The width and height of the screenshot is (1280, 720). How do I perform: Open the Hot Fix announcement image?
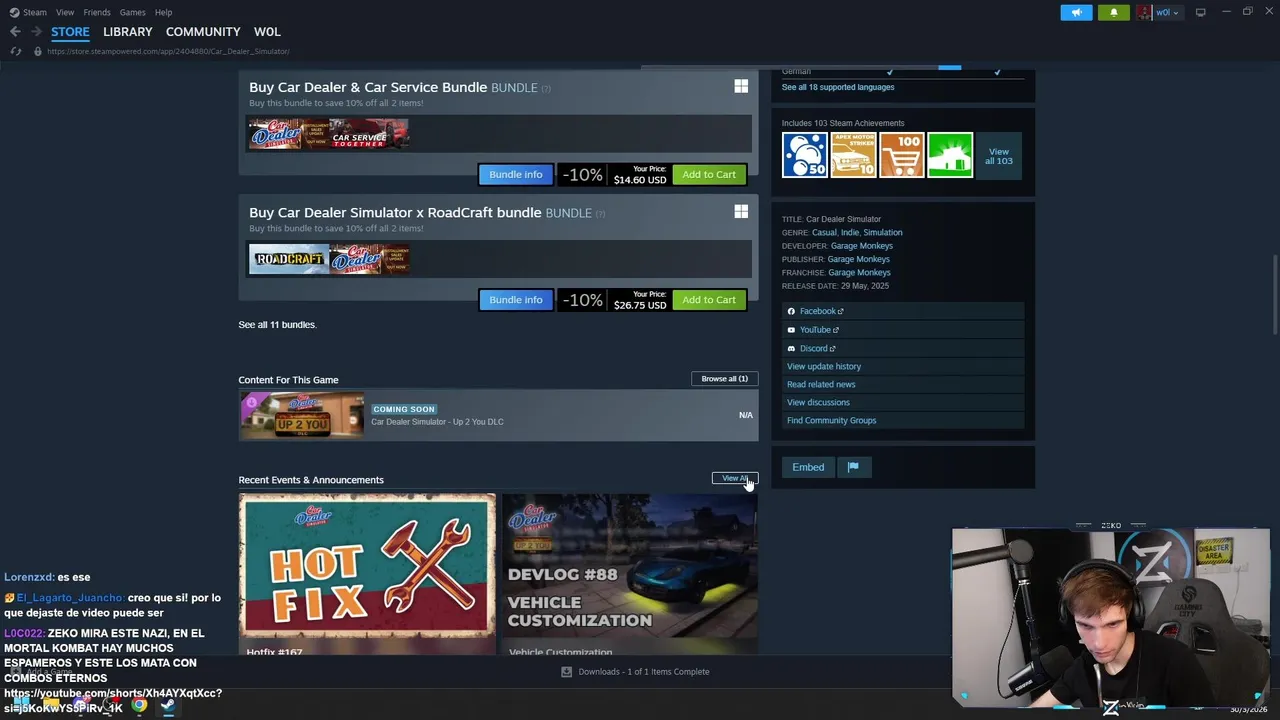pyautogui.click(x=367, y=566)
